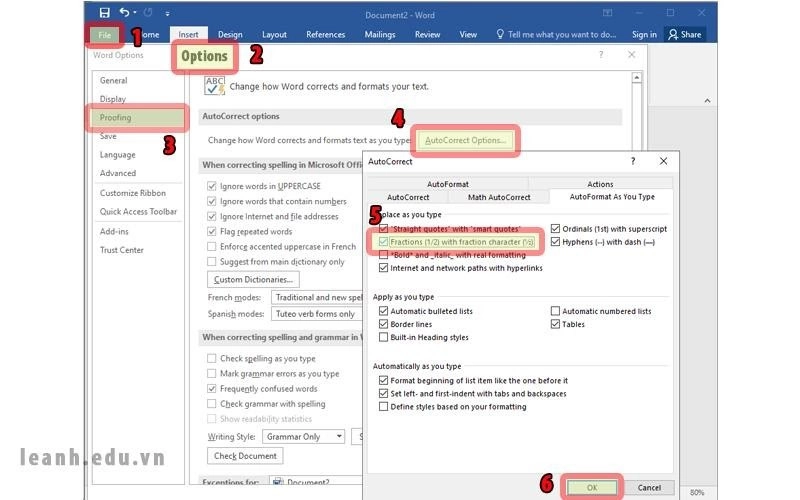Image resolution: width=800 pixels, height=500 pixels.
Task: Click the AutoCorrect dialog help question mark
Action: point(633,161)
